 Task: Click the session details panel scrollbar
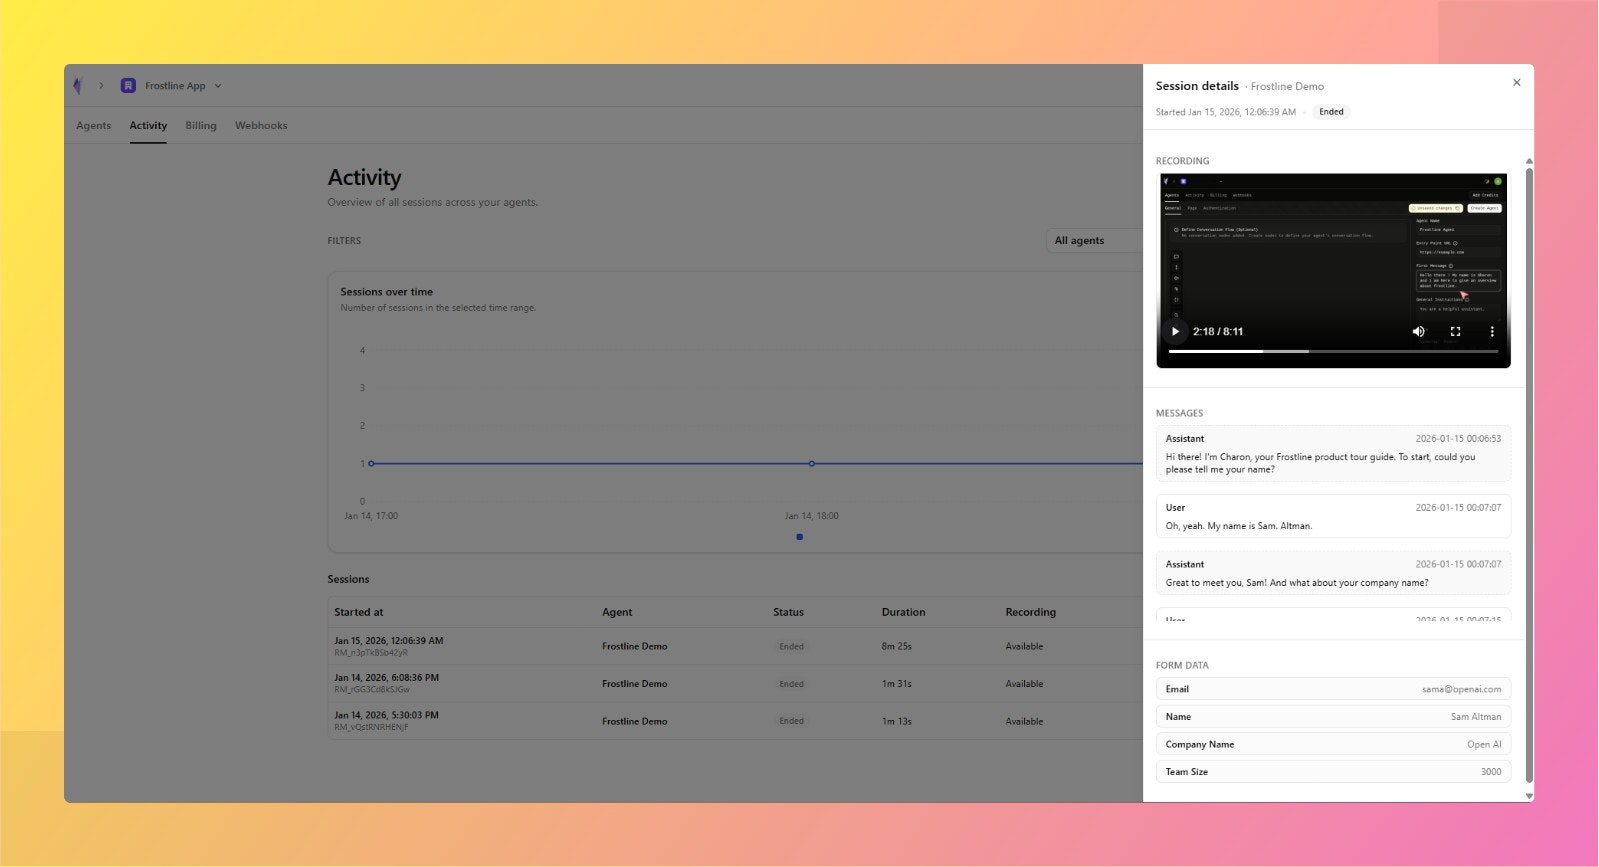[1528, 475]
